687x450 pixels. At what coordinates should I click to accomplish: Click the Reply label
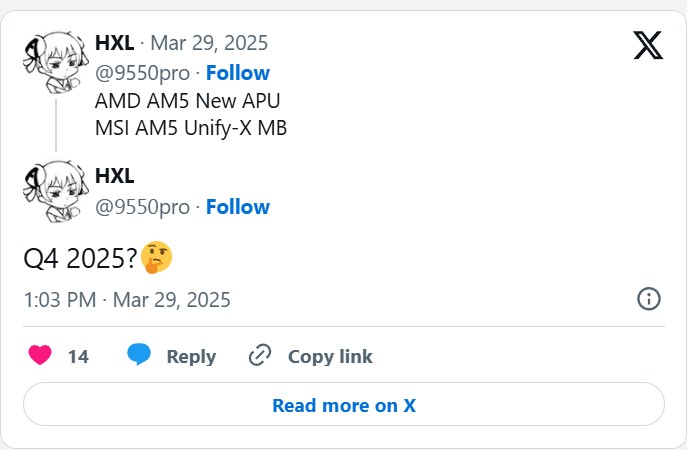(191, 357)
